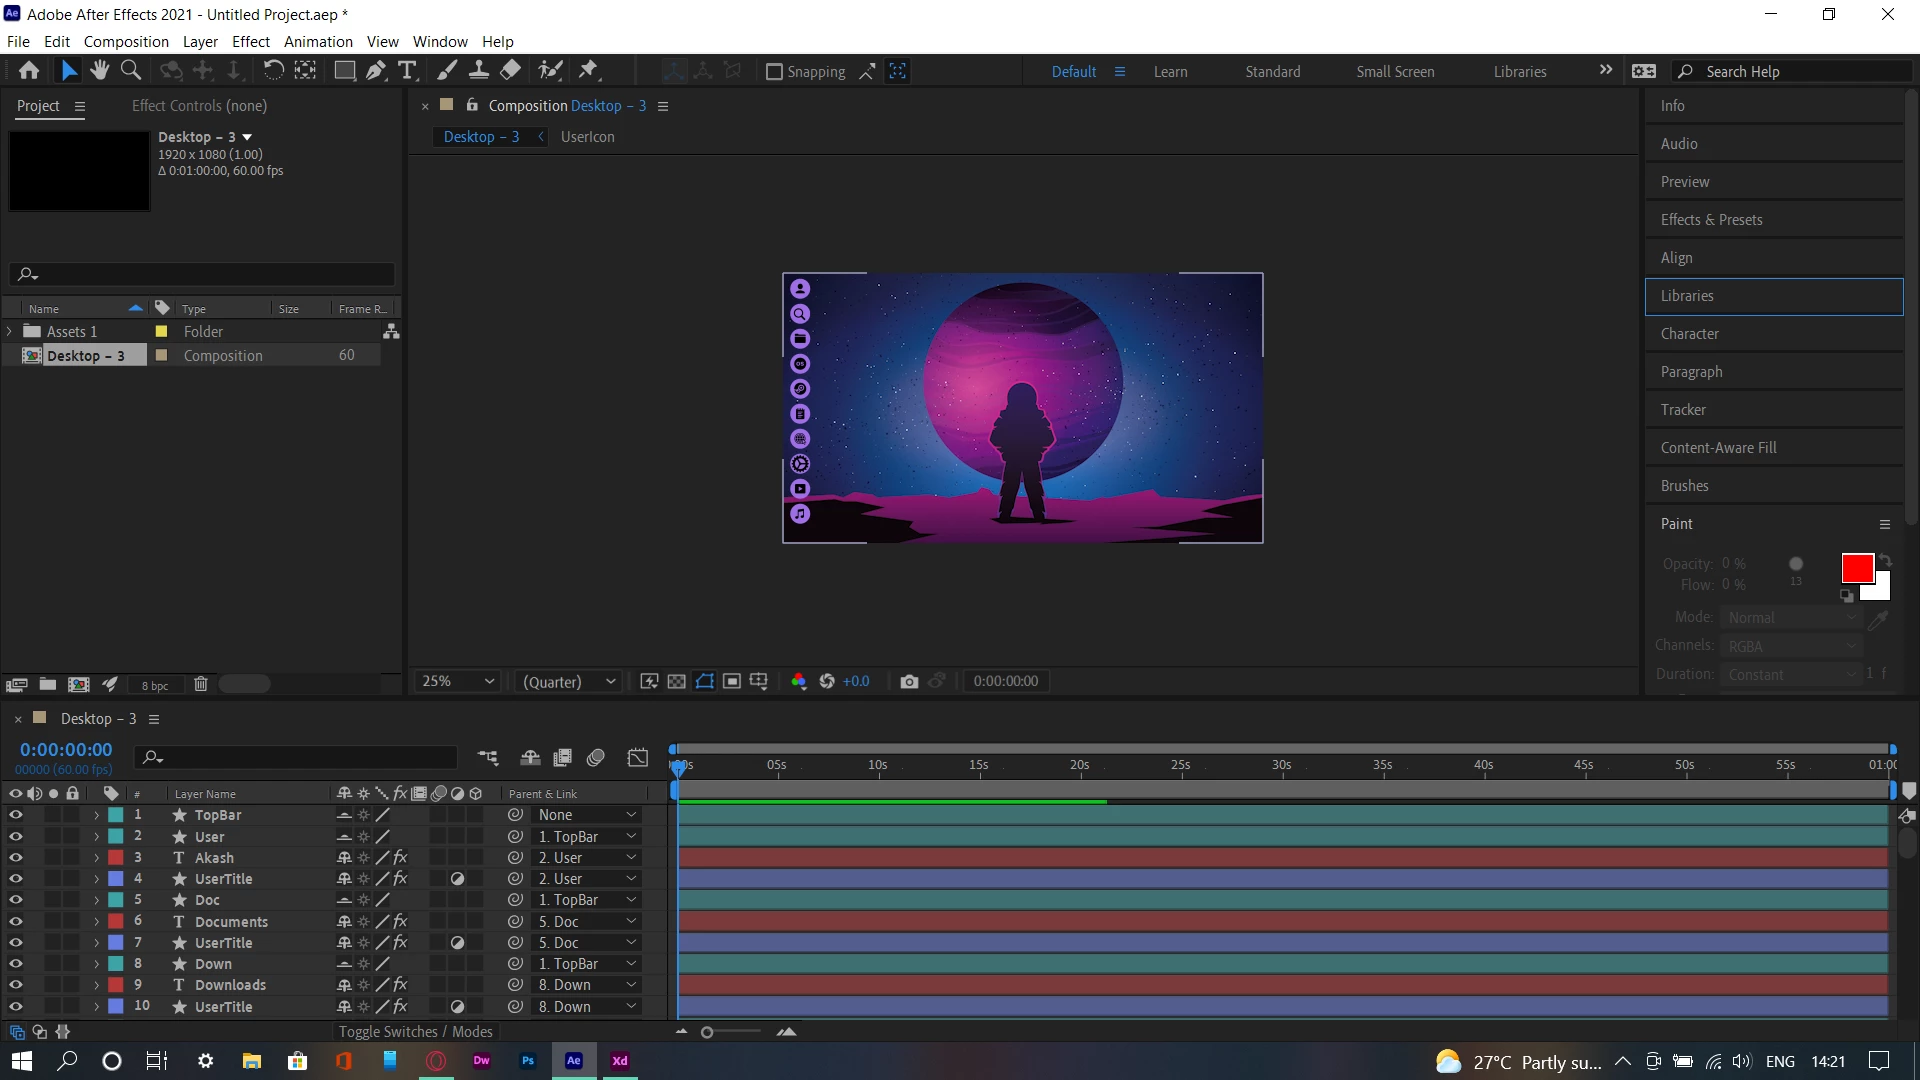Hide the TopBar layer with eye icon
Image resolution: width=1920 pixels, height=1080 pixels.
click(15, 815)
